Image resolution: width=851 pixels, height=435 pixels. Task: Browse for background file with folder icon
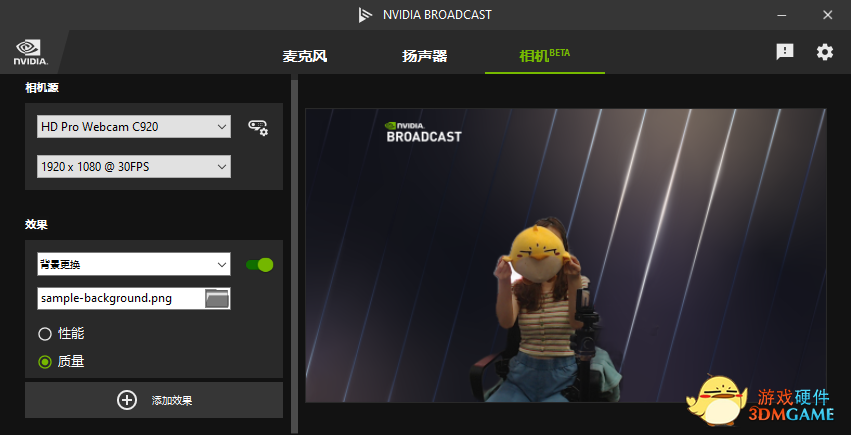point(217,298)
